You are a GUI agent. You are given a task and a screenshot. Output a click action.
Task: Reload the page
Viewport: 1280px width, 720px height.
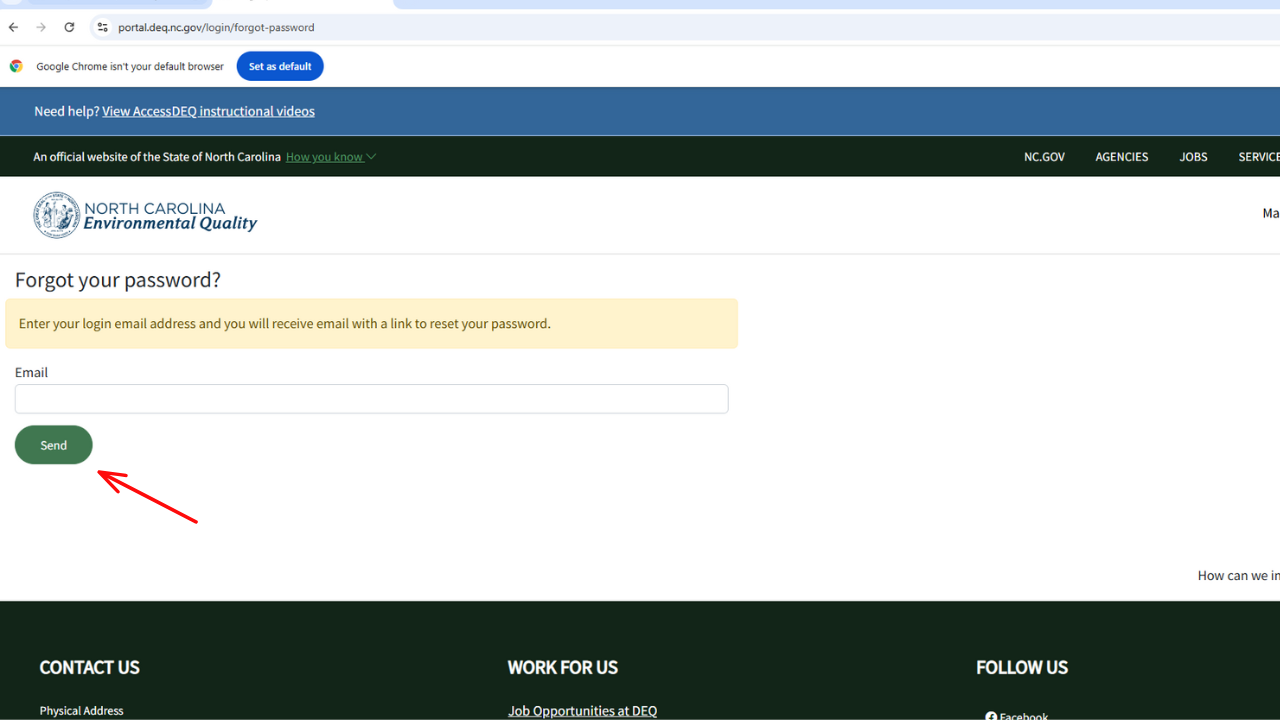[68, 27]
